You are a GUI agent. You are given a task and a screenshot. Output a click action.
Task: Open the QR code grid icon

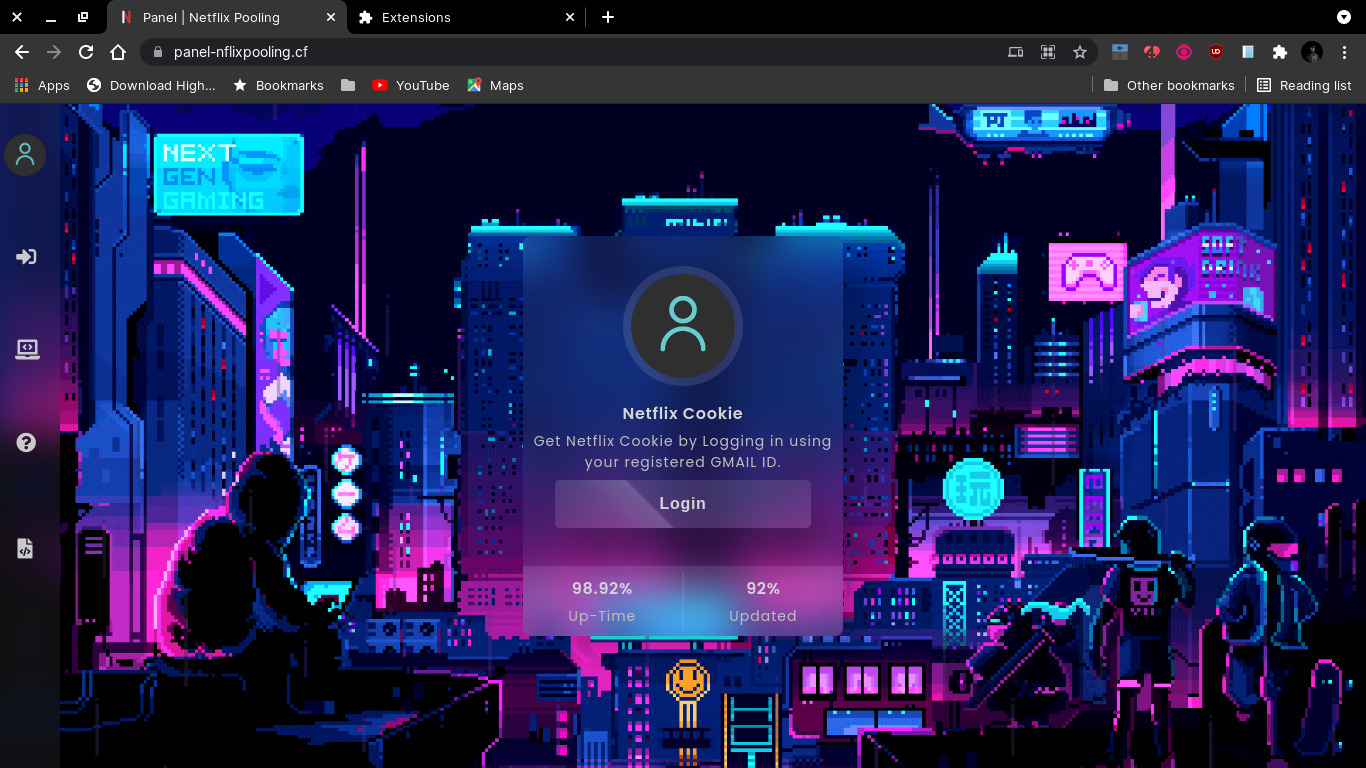(1048, 52)
